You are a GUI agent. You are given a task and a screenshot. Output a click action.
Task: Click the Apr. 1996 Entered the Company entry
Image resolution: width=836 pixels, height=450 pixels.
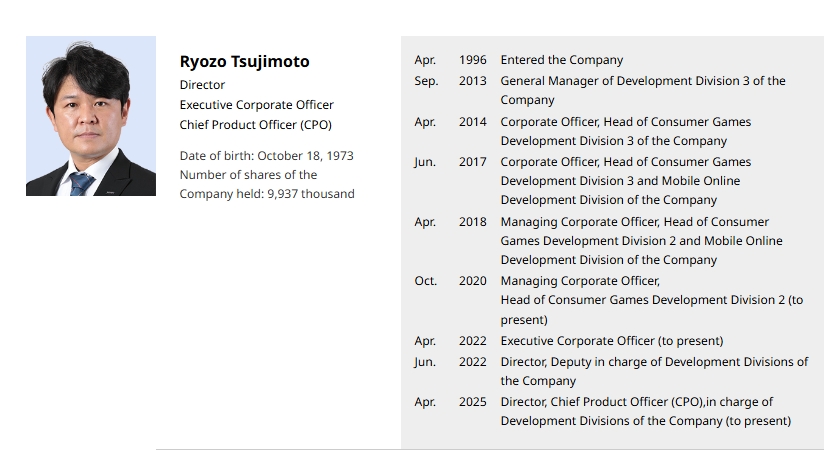pyautogui.click(x=518, y=60)
